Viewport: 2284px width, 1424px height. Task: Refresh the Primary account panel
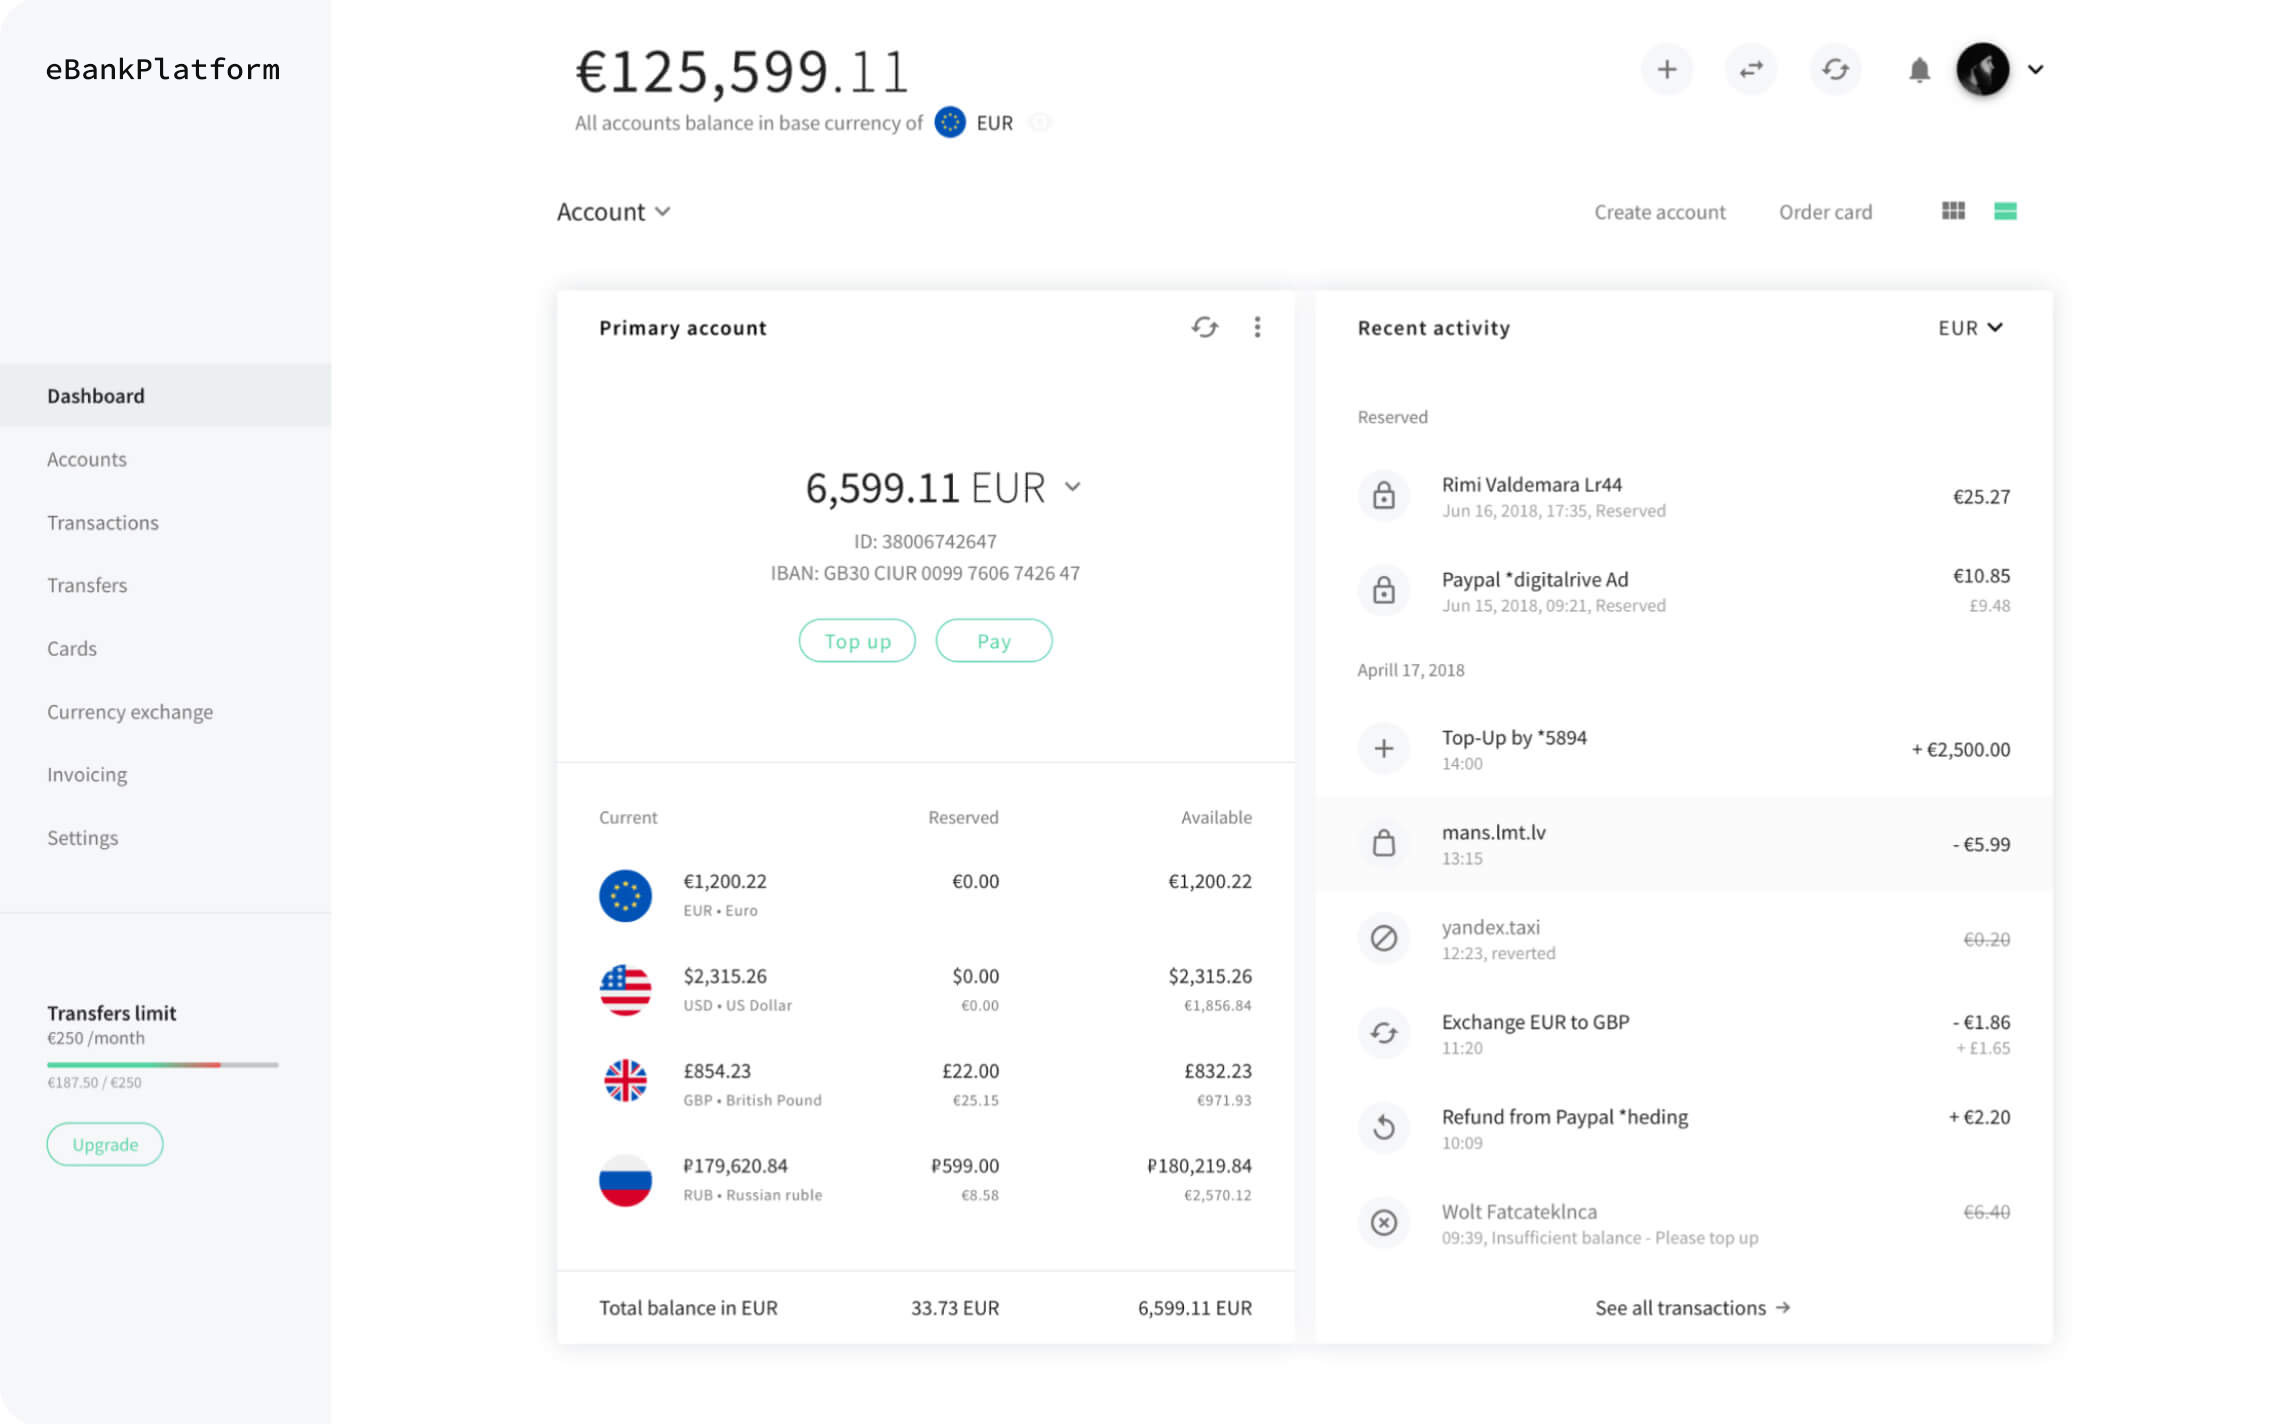(x=1204, y=327)
